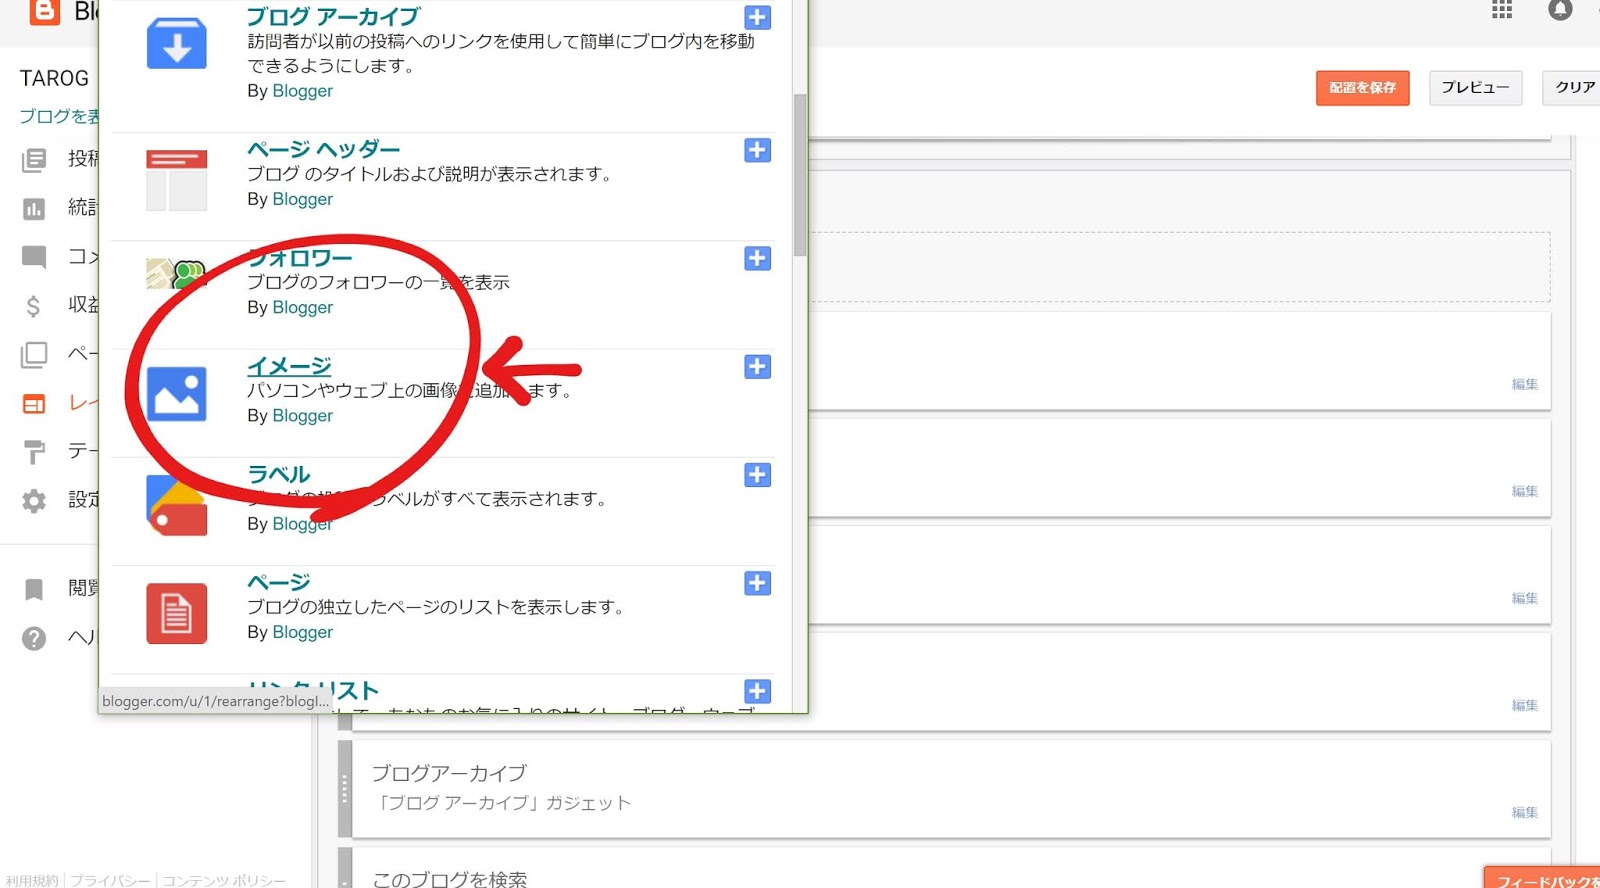The width and height of the screenshot is (1600, 888).
Task: Open the notifications bell icon
Action: (x=1560, y=10)
